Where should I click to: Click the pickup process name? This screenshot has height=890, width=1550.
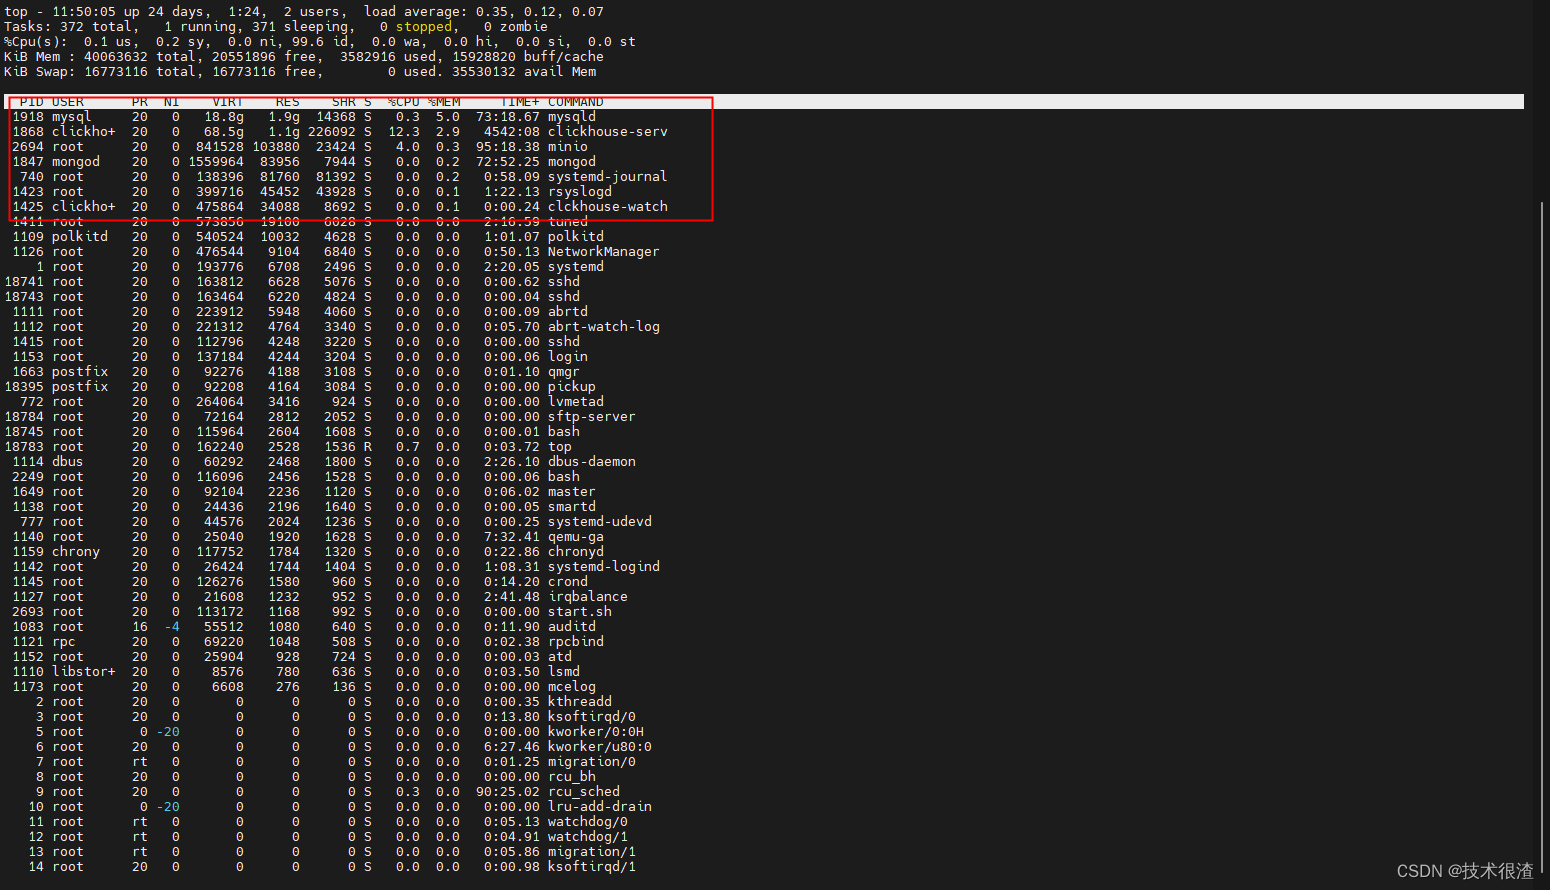pos(572,387)
